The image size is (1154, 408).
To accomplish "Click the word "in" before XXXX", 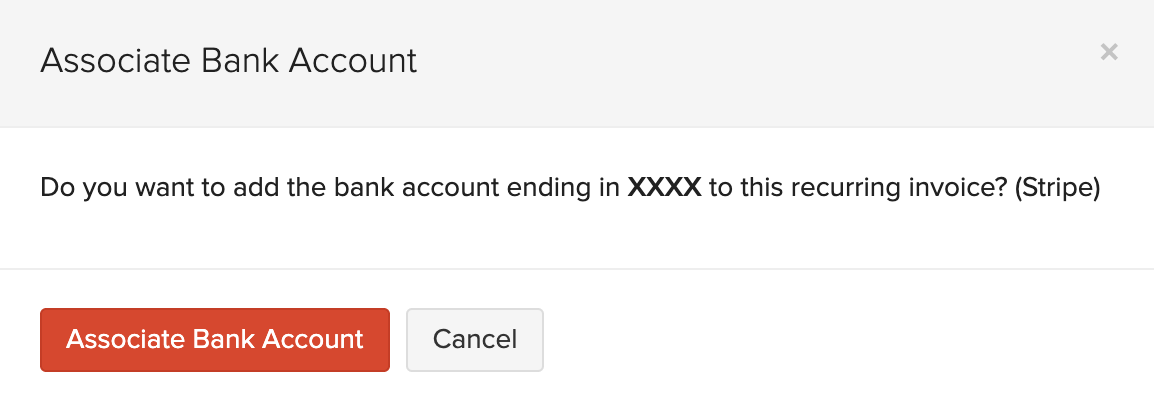I will pos(609,188).
